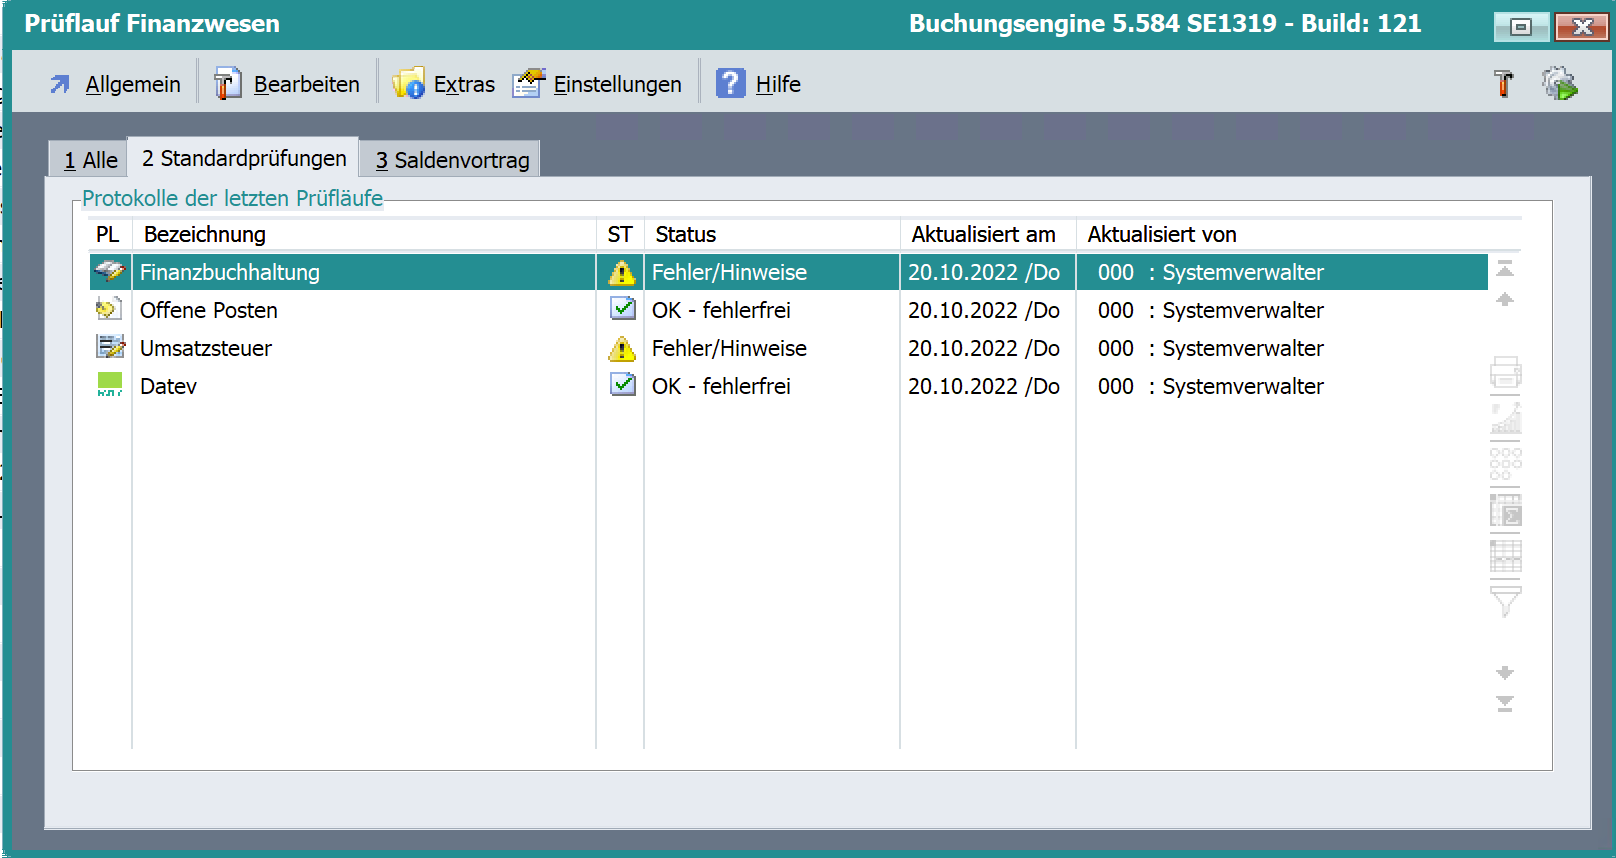Viewport: 1616px width, 858px height.
Task: Open the Hilfe menu
Action: [x=759, y=84]
